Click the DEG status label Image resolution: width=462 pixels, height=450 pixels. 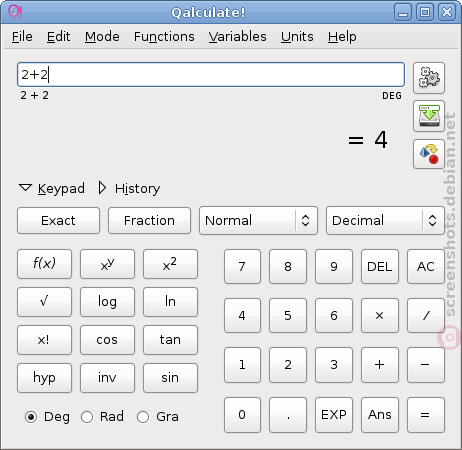[x=392, y=96]
